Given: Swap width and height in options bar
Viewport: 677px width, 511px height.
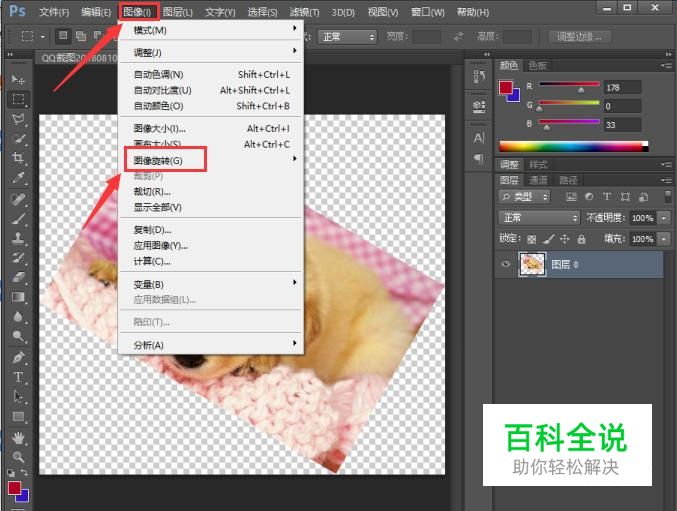Looking at the screenshot, I should click(x=459, y=37).
